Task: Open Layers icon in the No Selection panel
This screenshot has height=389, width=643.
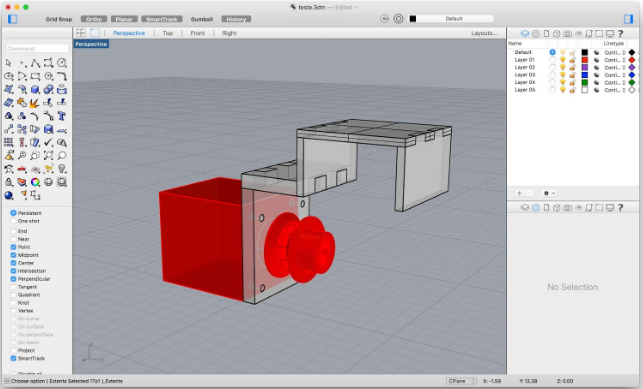Action: pos(524,208)
